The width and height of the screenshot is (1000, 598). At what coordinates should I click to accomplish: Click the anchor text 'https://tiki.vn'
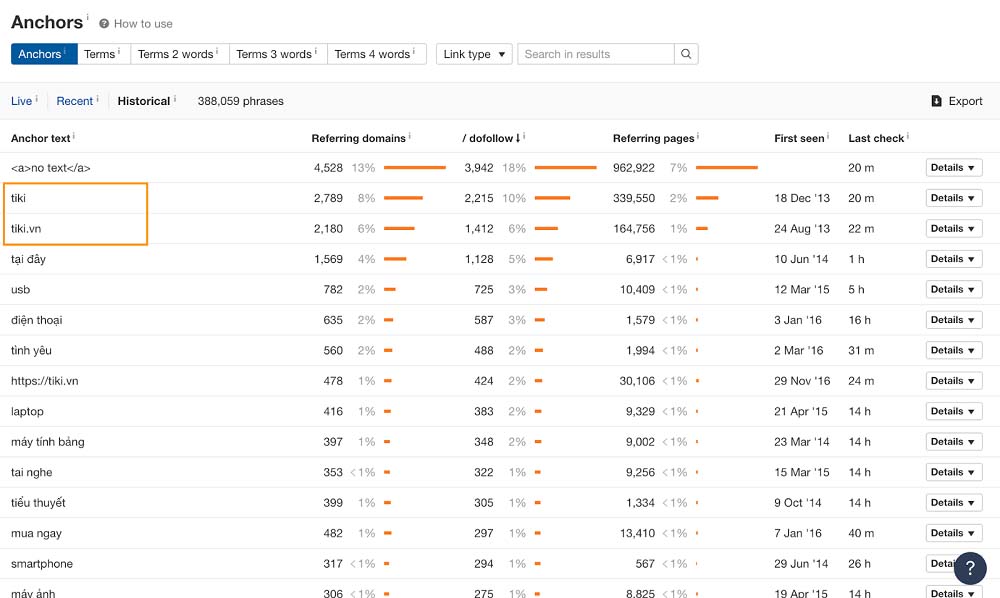(x=45, y=381)
